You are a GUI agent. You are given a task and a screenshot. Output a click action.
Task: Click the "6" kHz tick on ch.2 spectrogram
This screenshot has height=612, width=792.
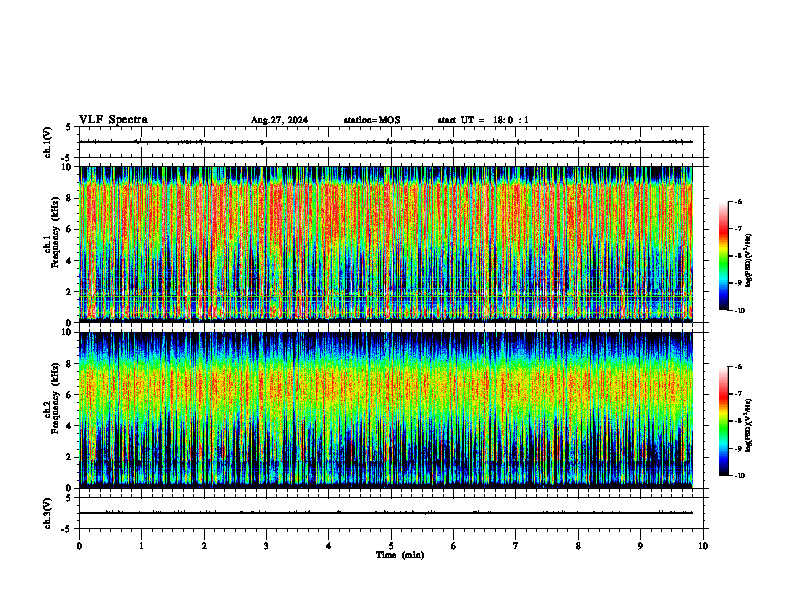click(70, 395)
